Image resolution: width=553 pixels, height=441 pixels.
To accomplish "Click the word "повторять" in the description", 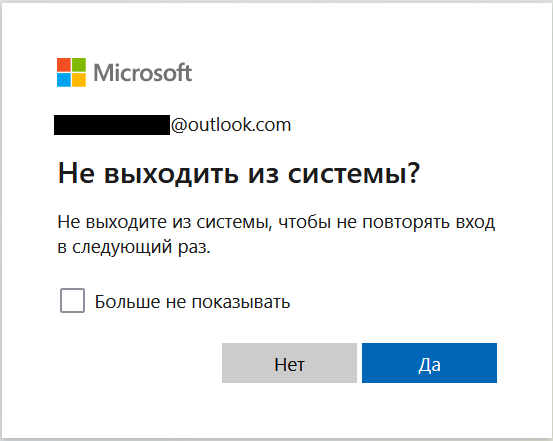I will click(406, 222).
